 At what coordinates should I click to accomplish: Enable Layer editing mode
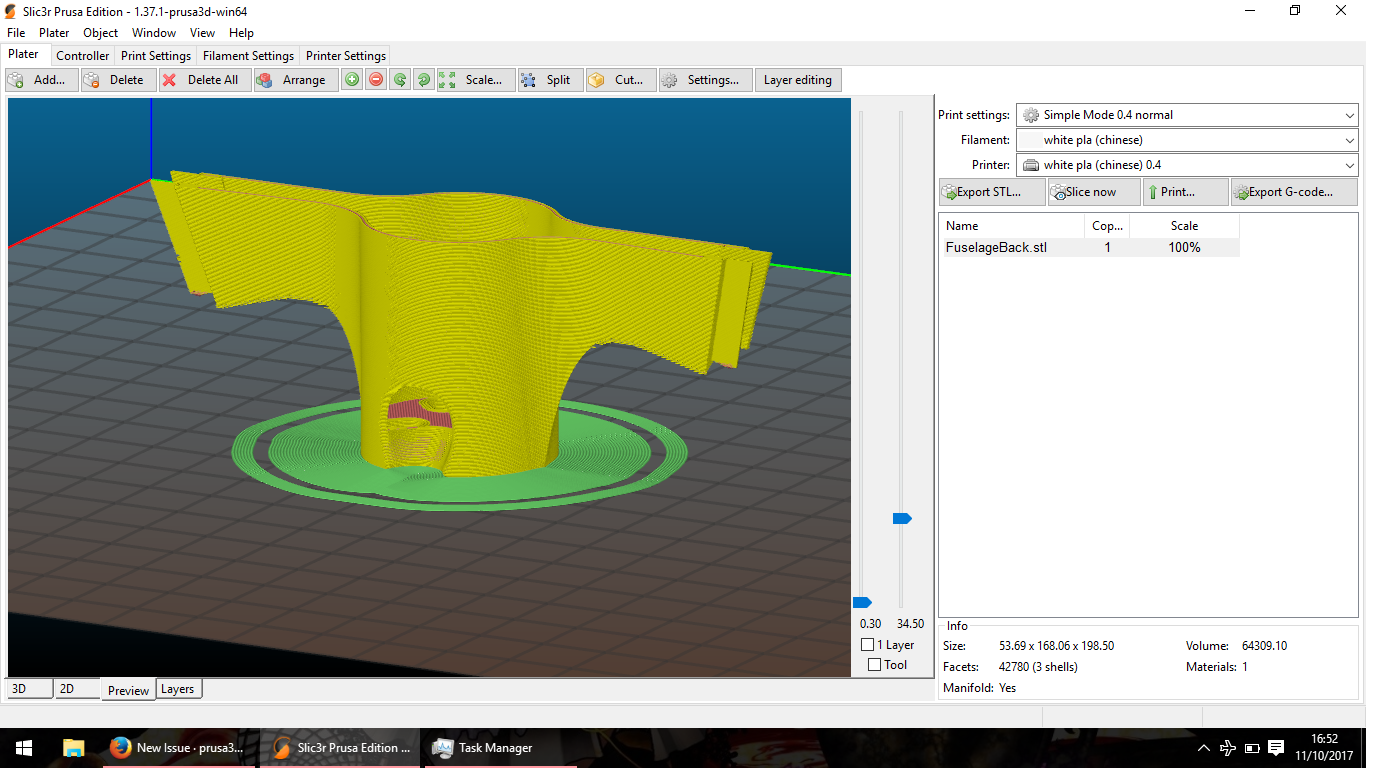pyautogui.click(x=798, y=80)
